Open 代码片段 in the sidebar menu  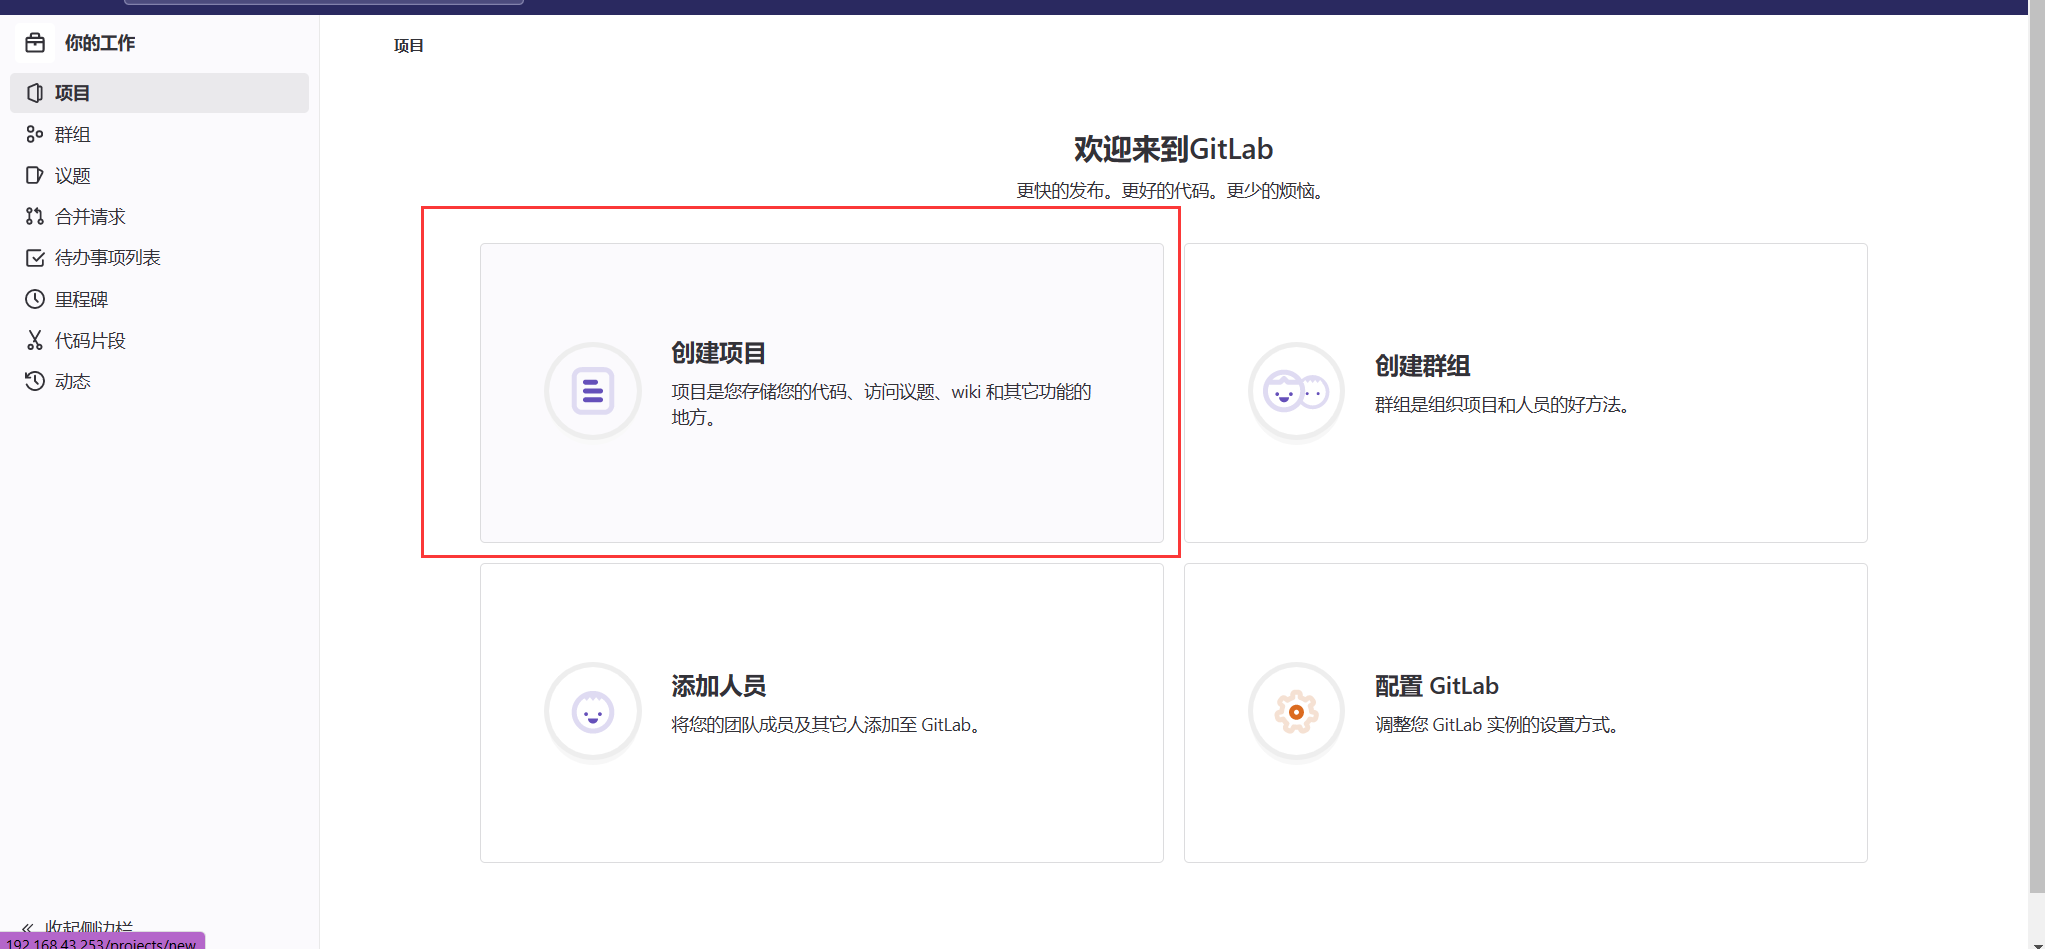(159, 340)
